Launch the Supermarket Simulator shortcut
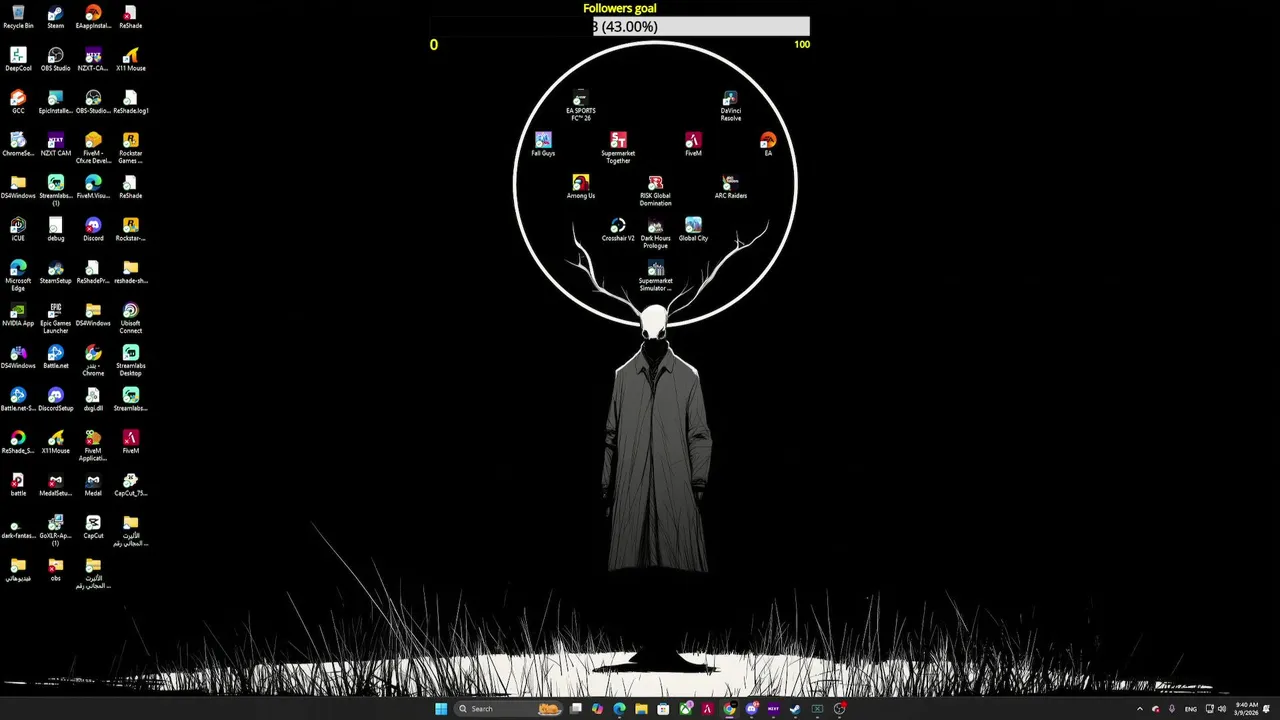 pyautogui.click(x=656, y=275)
